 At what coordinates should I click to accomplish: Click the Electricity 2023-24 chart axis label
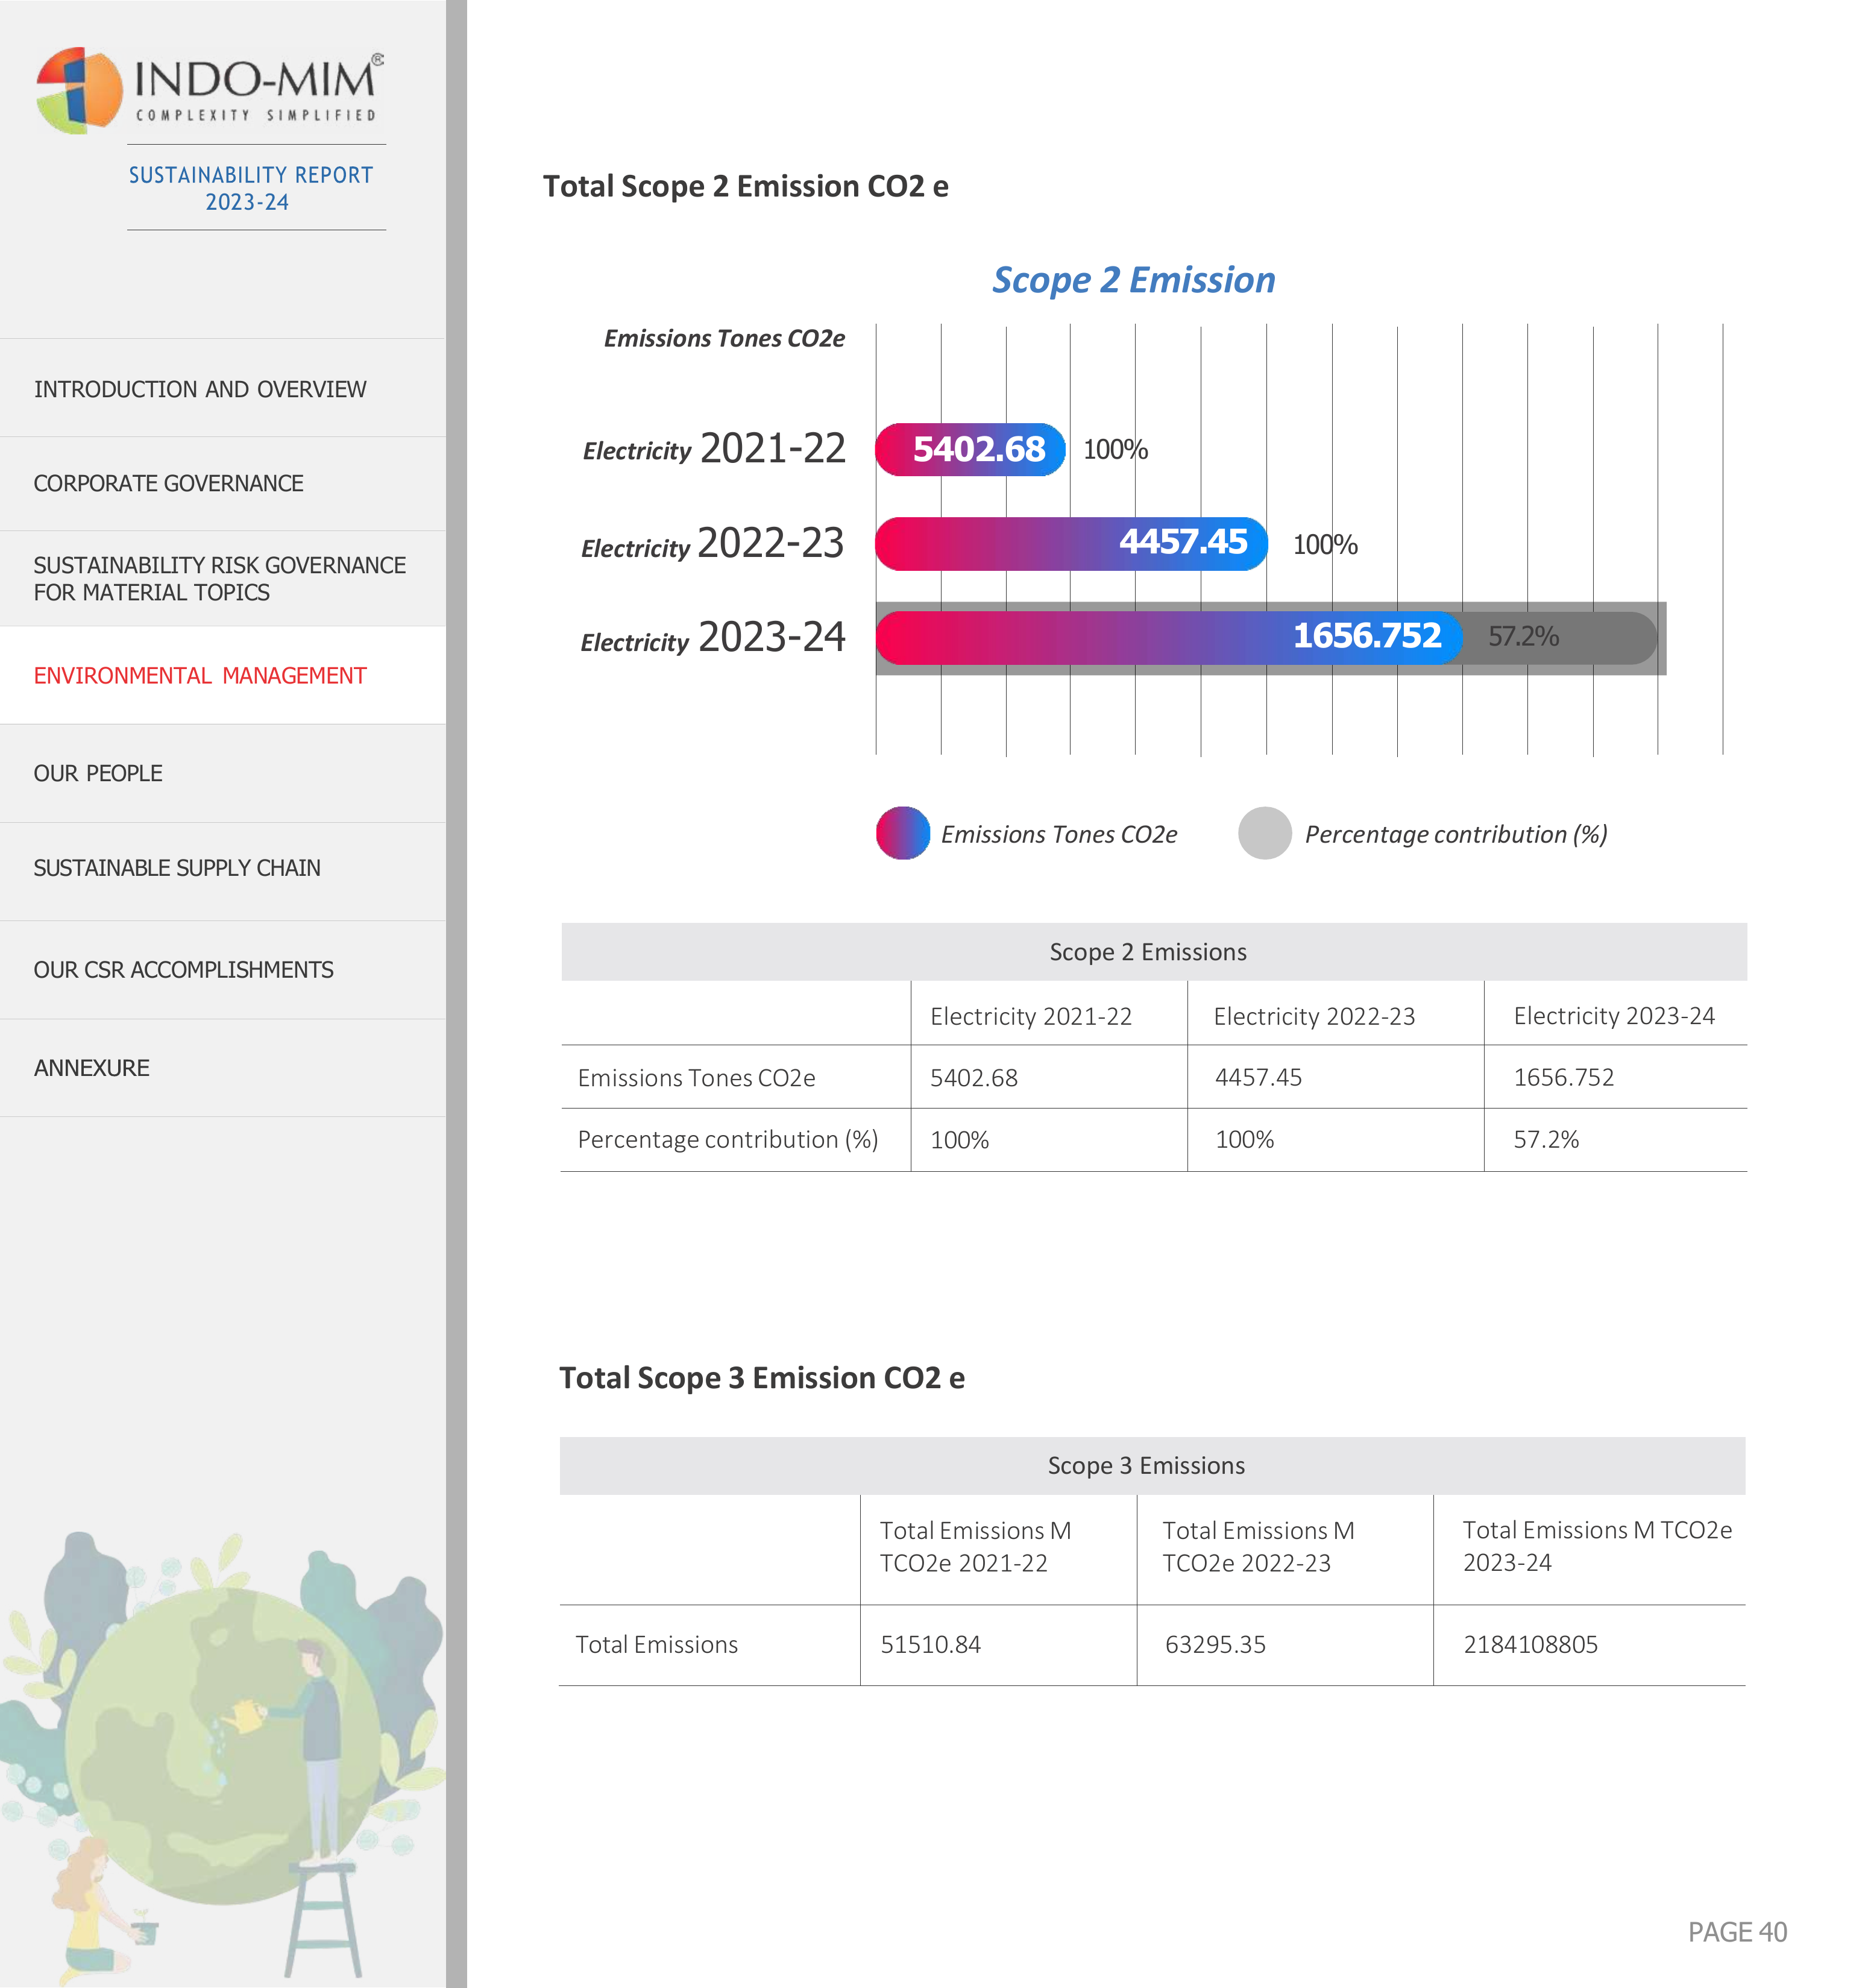(x=713, y=637)
